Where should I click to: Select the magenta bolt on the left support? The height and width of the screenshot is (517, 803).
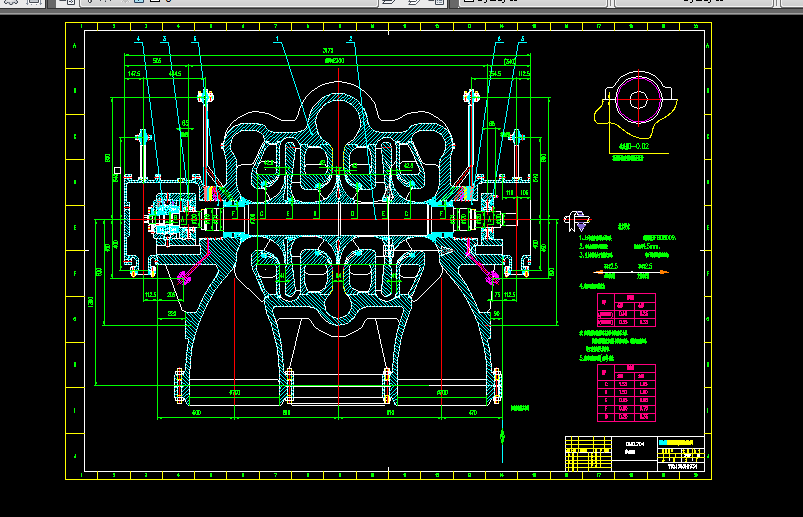(x=186, y=278)
